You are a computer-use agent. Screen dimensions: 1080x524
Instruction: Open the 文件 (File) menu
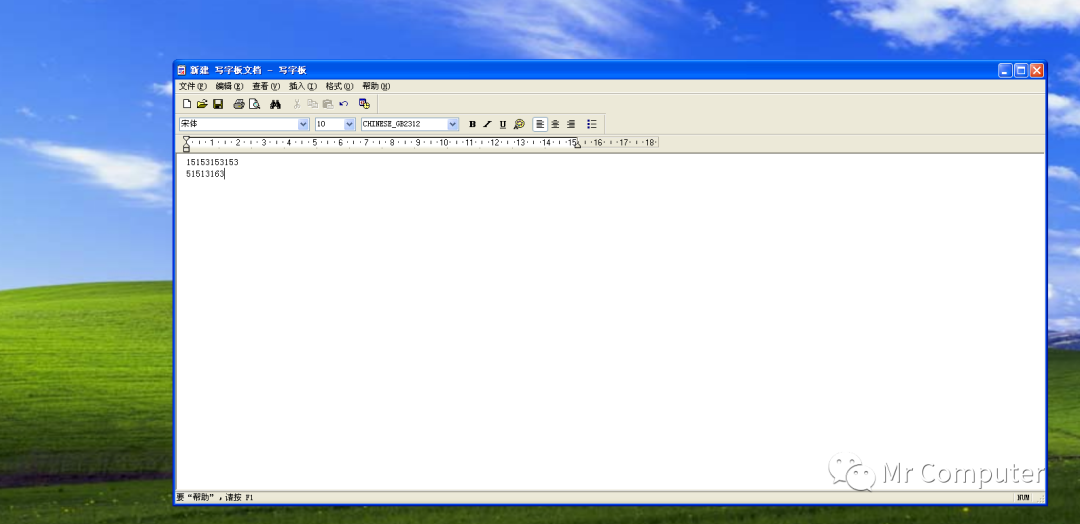193,86
